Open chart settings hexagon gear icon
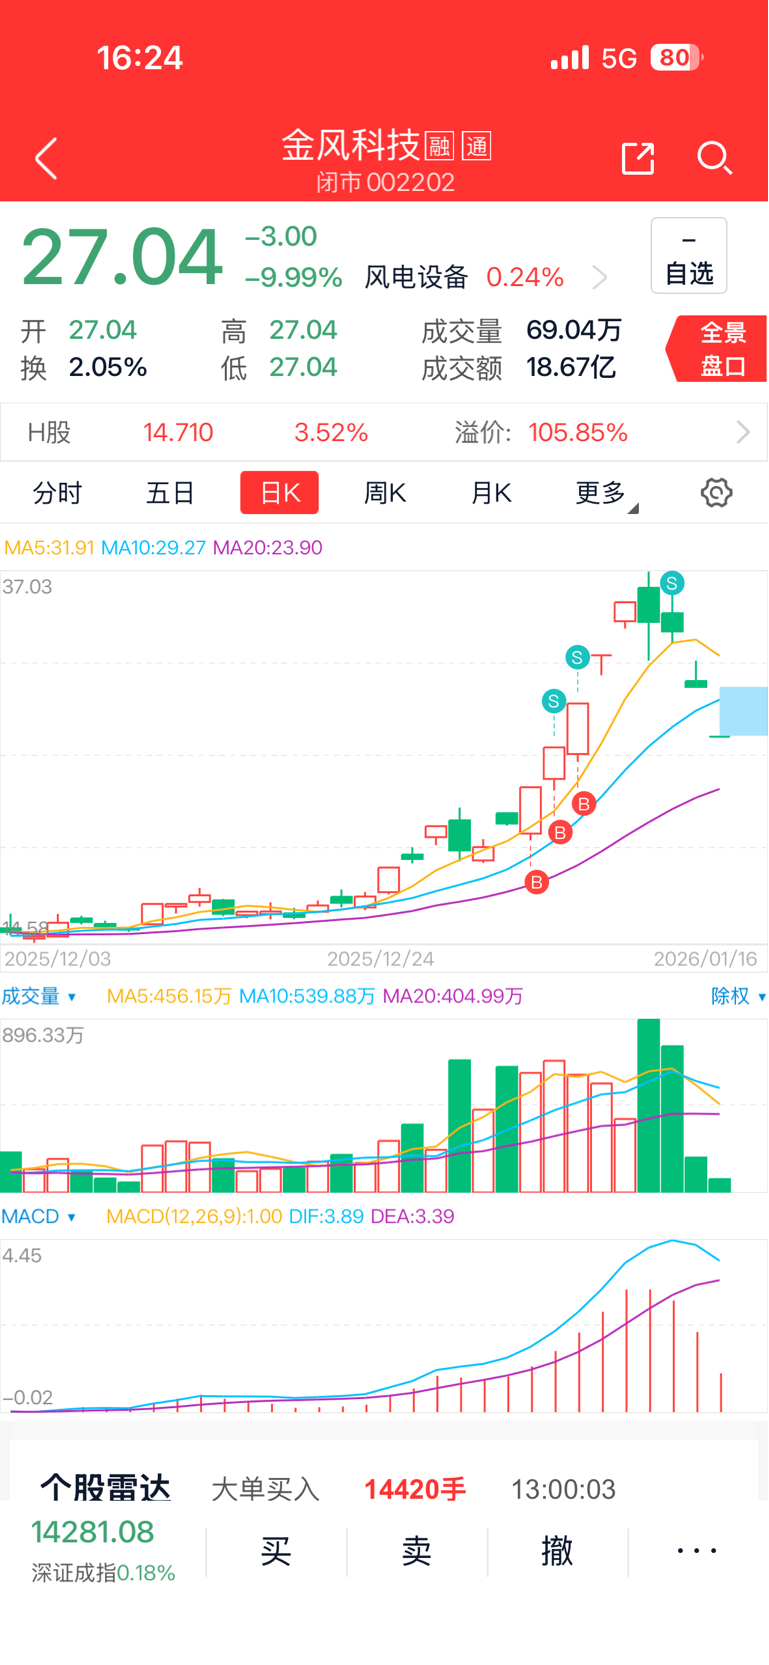769x1665 pixels. pos(716,492)
